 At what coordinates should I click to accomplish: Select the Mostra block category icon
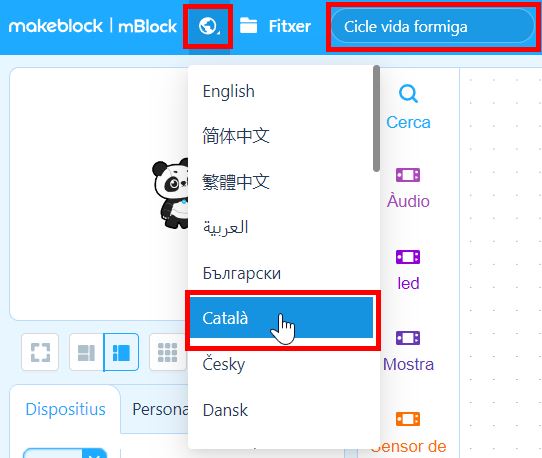point(408,338)
